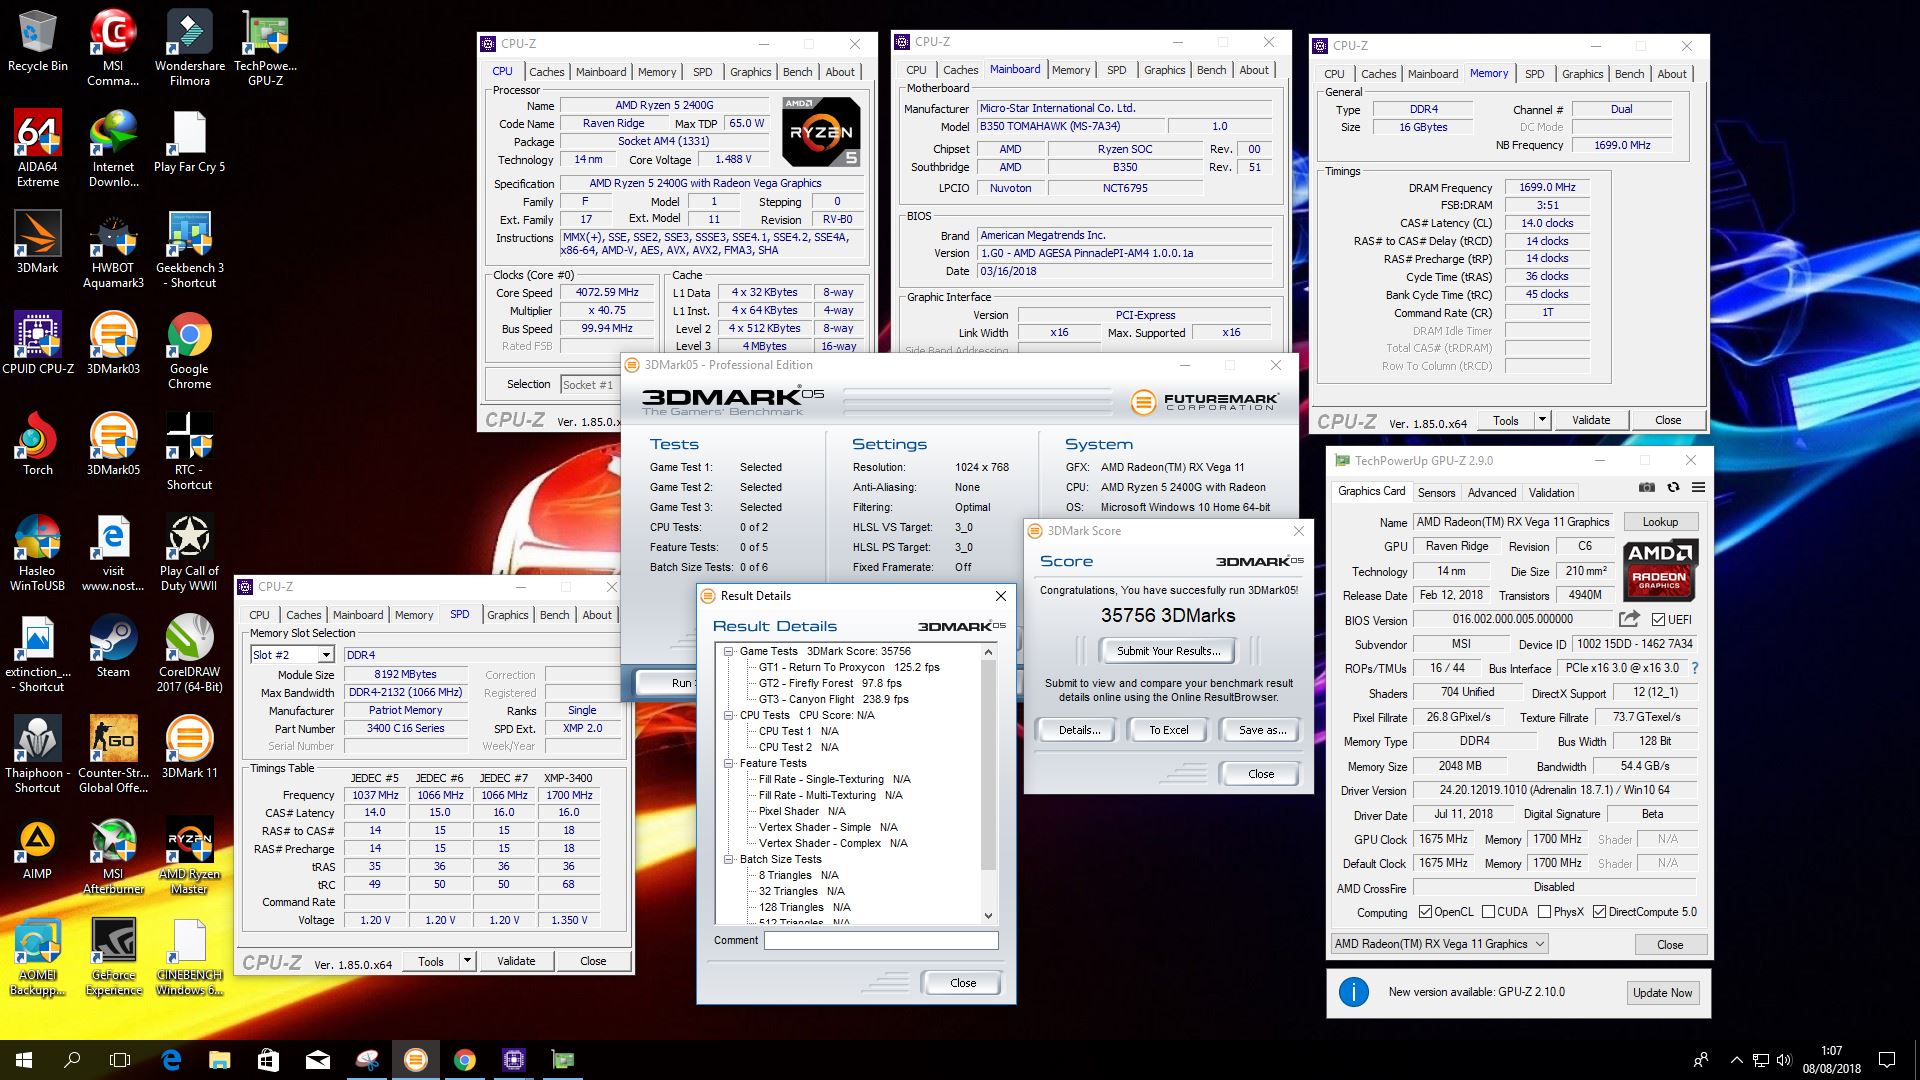Switch to Sensors tab in GPU-Z

point(1436,493)
